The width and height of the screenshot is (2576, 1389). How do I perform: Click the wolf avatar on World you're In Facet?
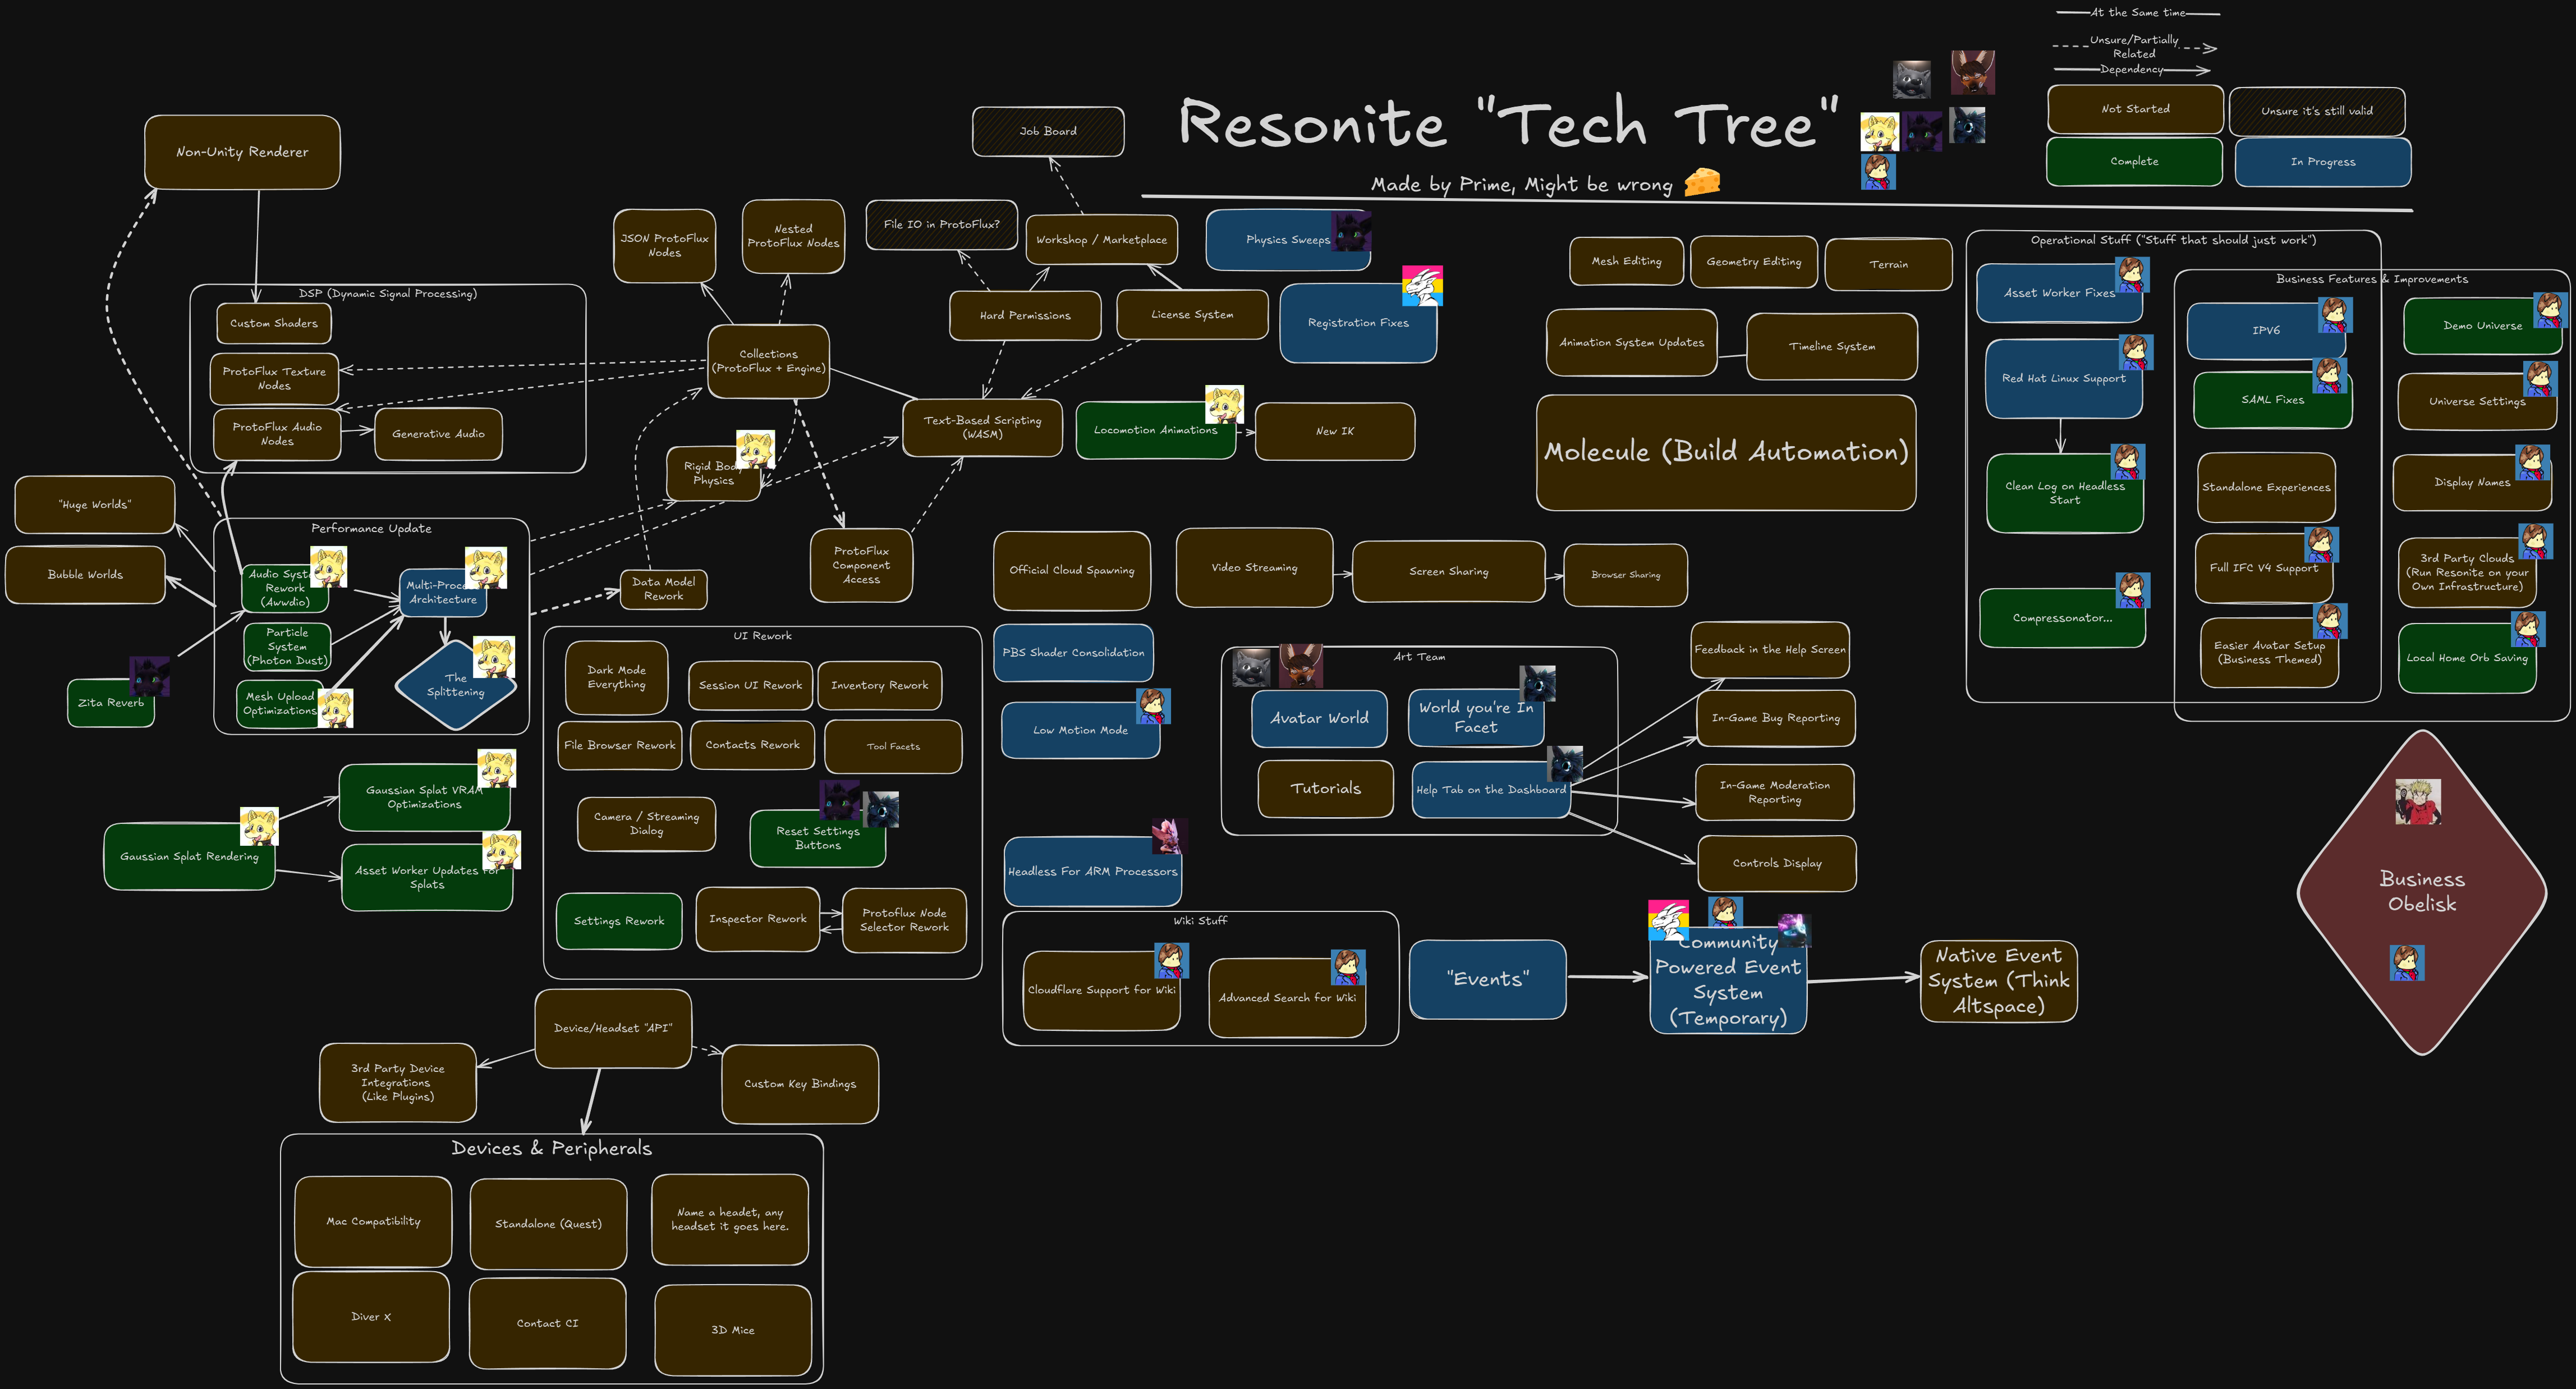(x=1538, y=684)
